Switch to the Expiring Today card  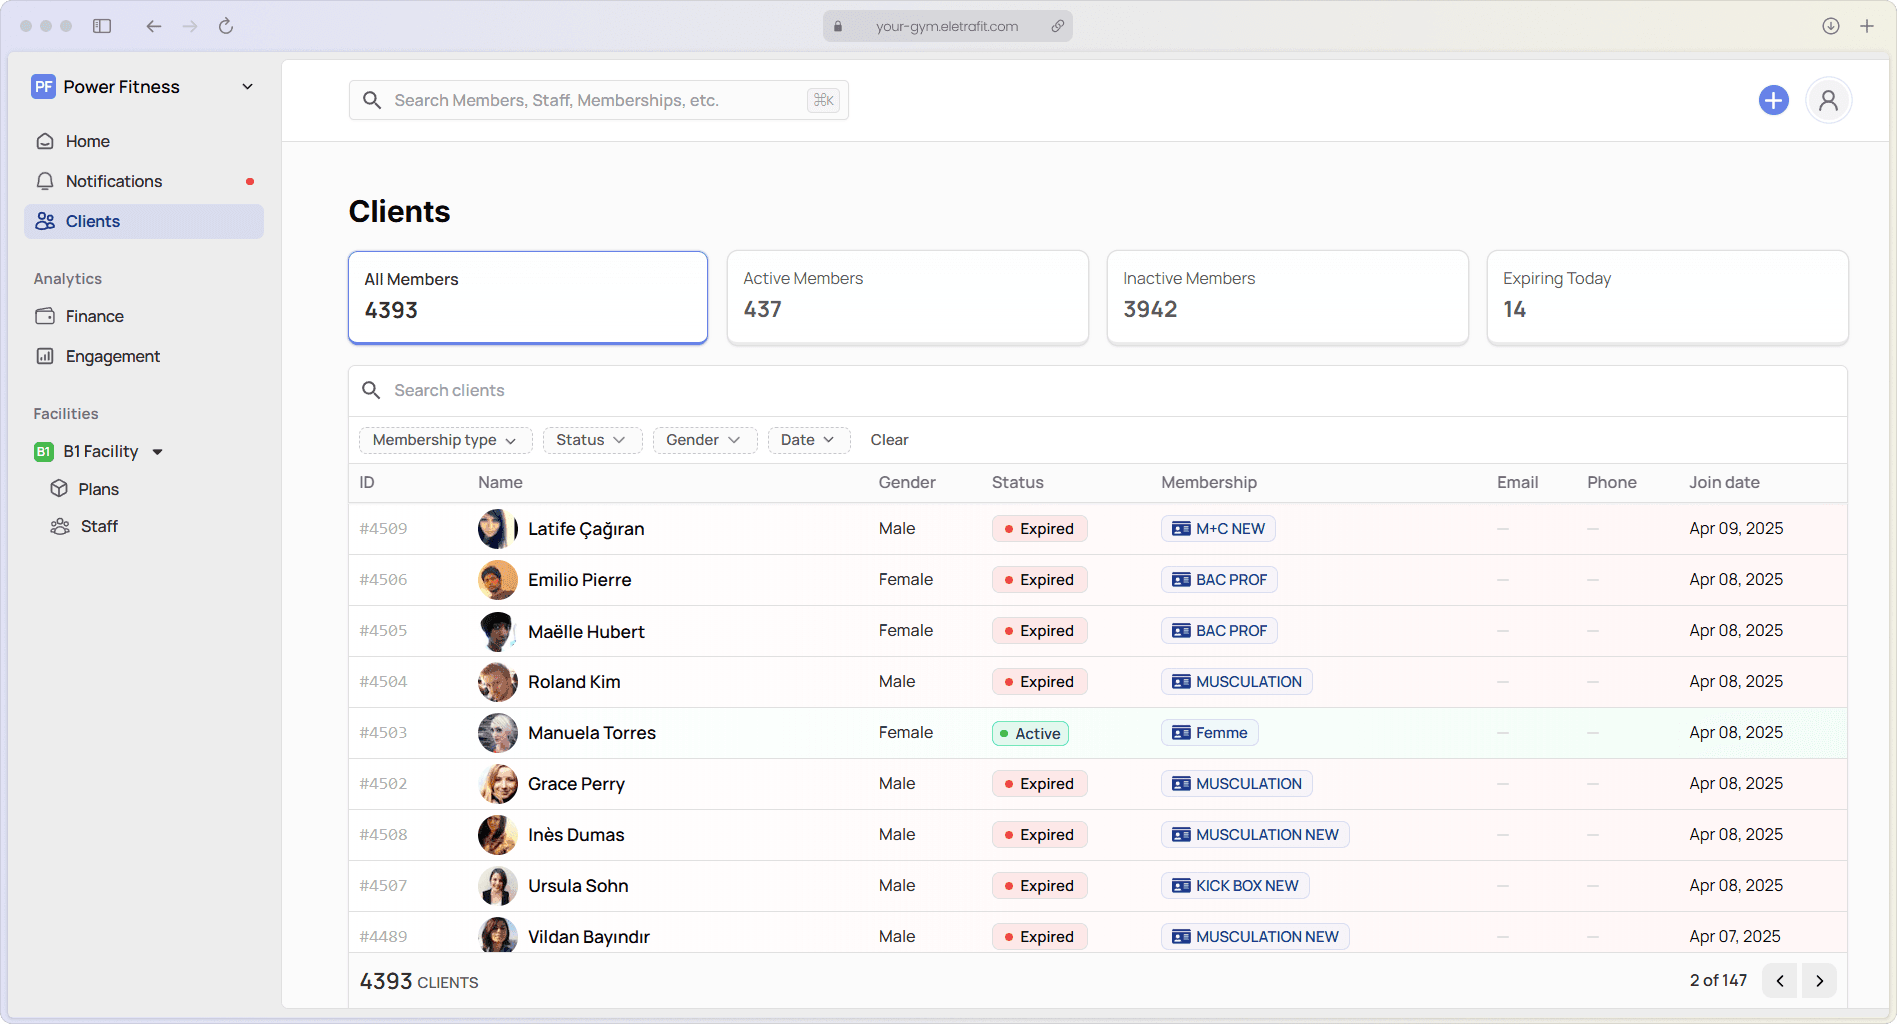pyautogui.click(x=1666, y=297)
